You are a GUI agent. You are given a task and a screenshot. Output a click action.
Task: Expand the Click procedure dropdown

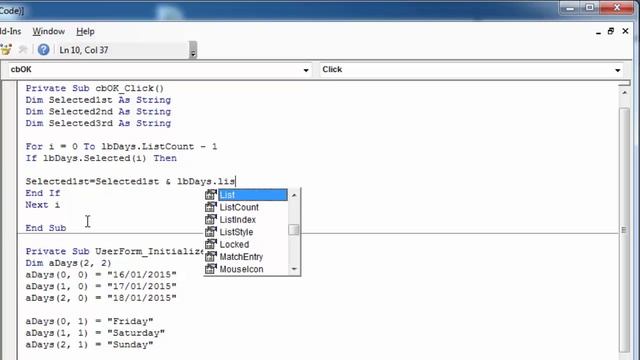tap(617, 70)
